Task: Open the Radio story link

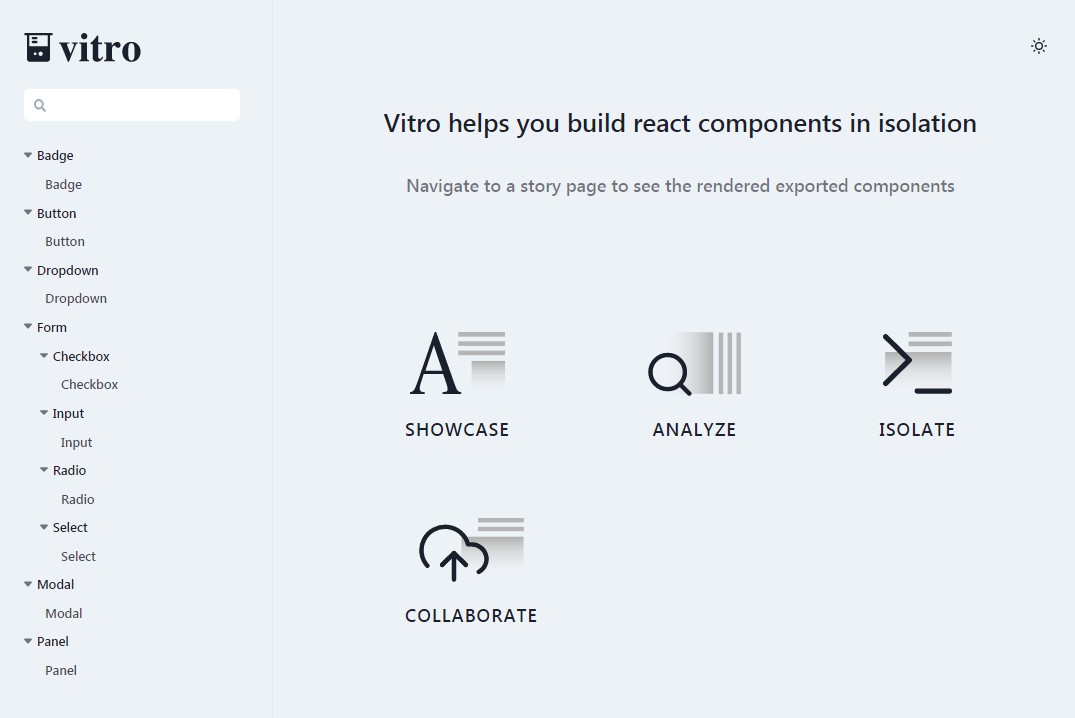Action: coord(78,500)
